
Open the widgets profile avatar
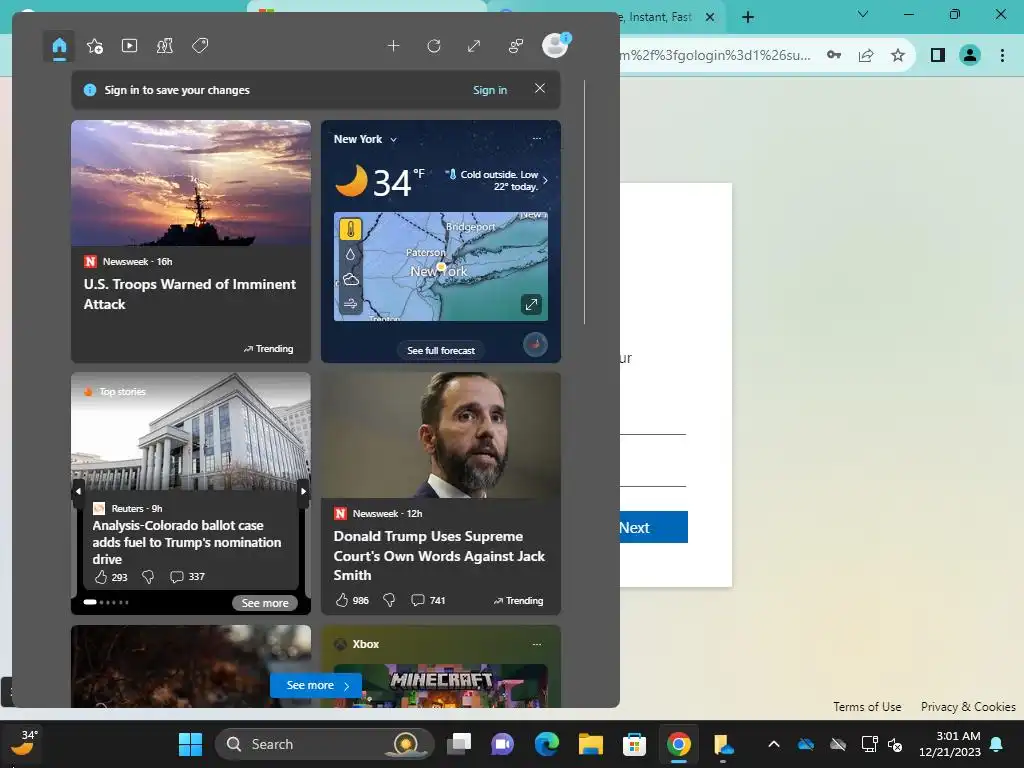click(x=555, y=46)
